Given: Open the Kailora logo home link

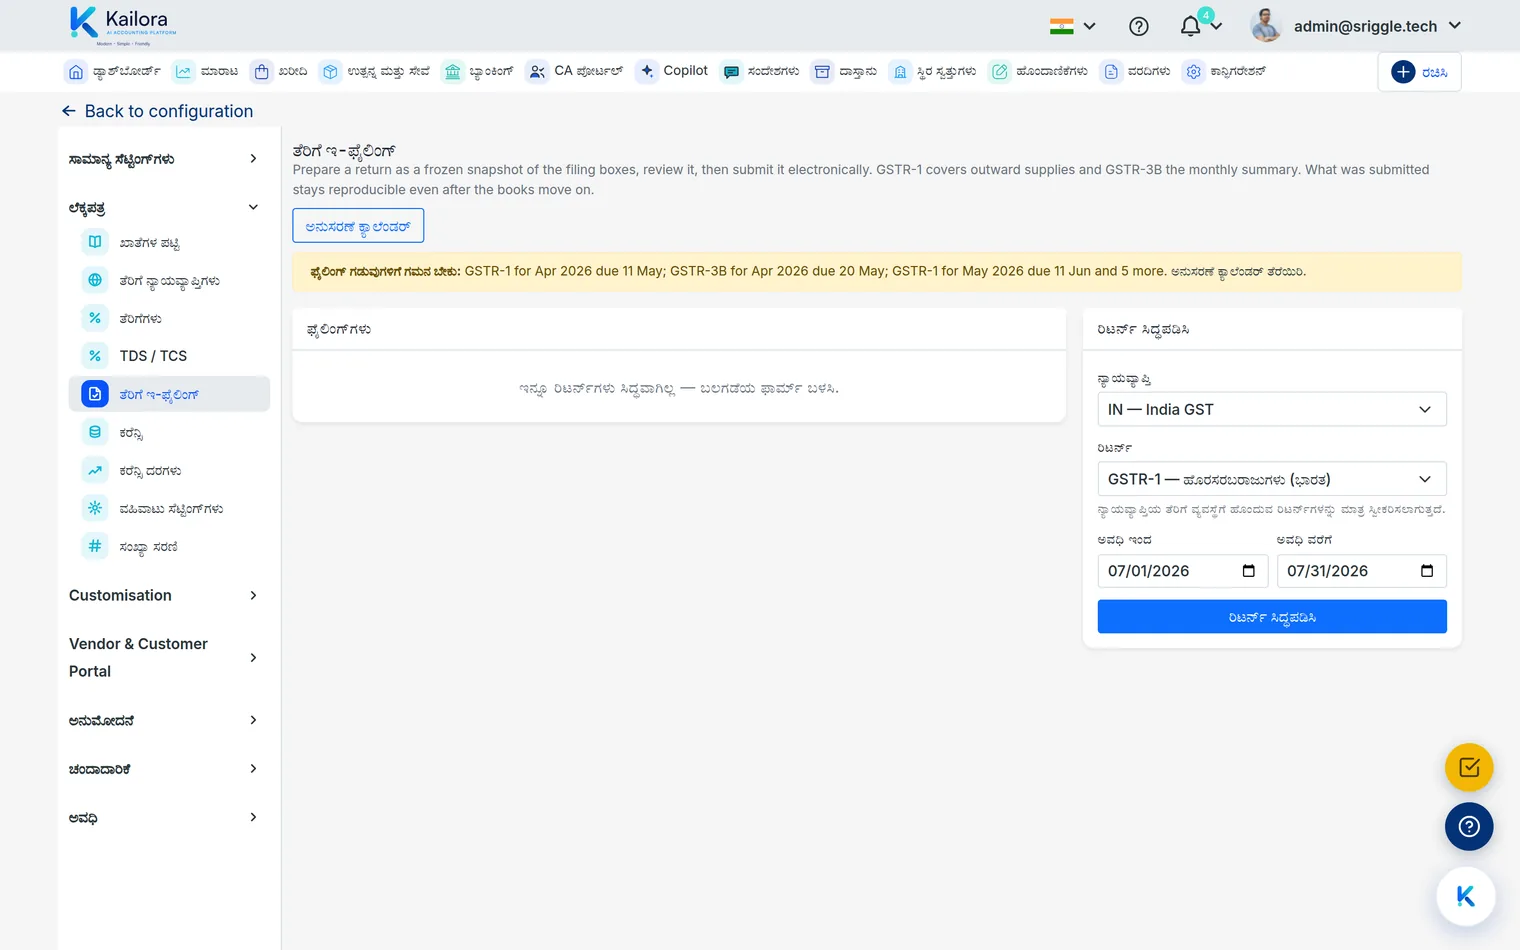Looking at the screenshot, I should [122, 25].
